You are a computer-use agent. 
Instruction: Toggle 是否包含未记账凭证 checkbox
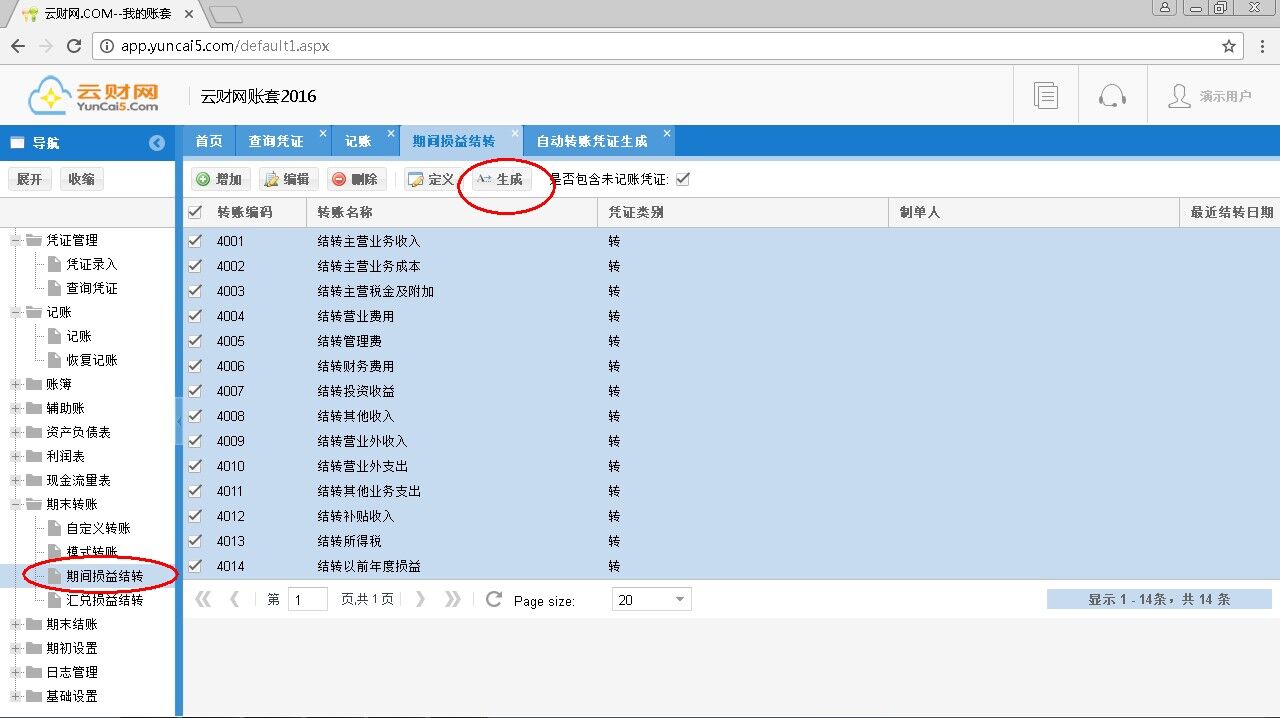point(683,179)
